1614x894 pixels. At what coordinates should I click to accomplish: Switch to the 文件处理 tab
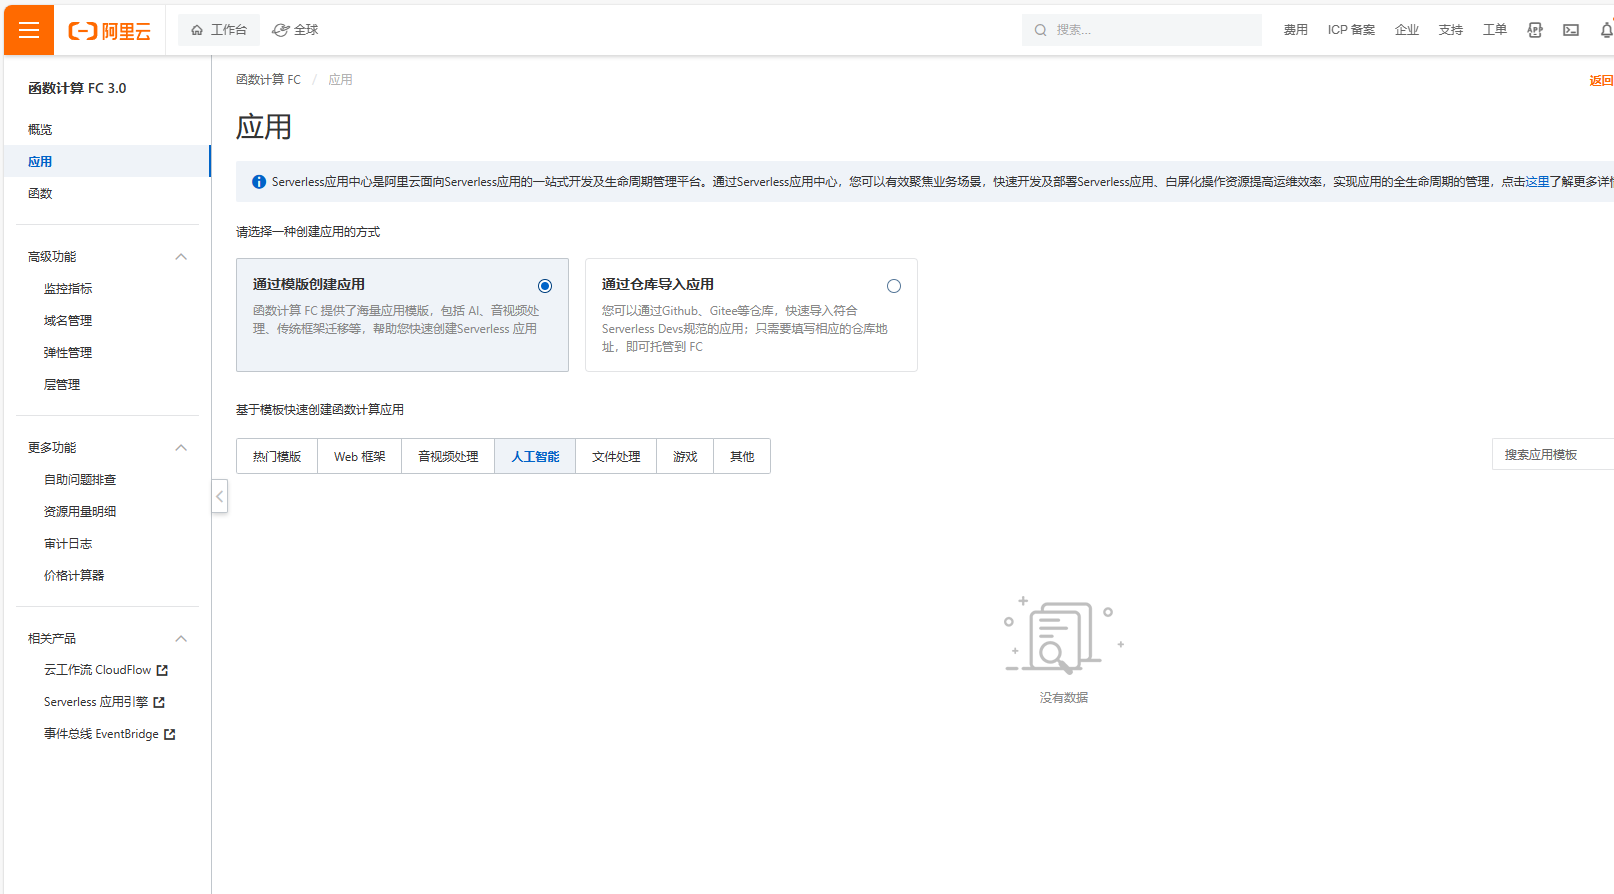tap(616, 456)
